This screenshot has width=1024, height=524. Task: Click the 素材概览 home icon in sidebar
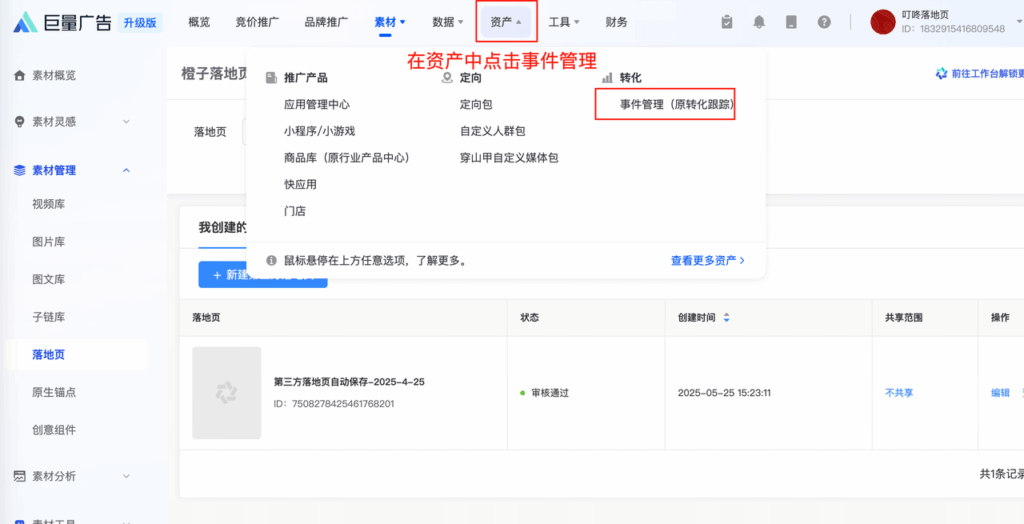pos(19,75)
